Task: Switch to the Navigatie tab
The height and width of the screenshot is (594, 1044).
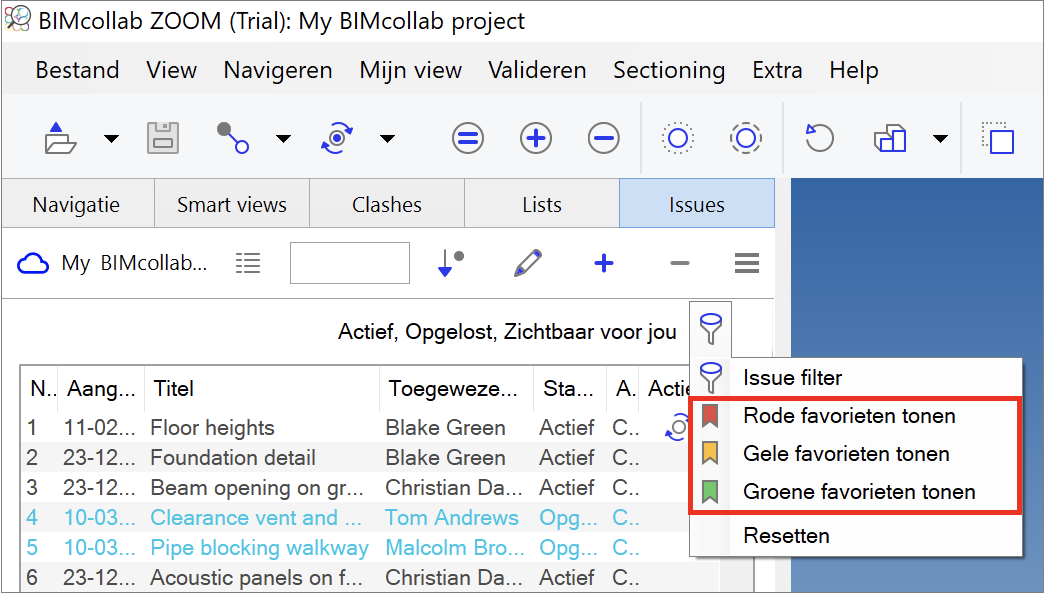Action: click(x=77, y=204)
